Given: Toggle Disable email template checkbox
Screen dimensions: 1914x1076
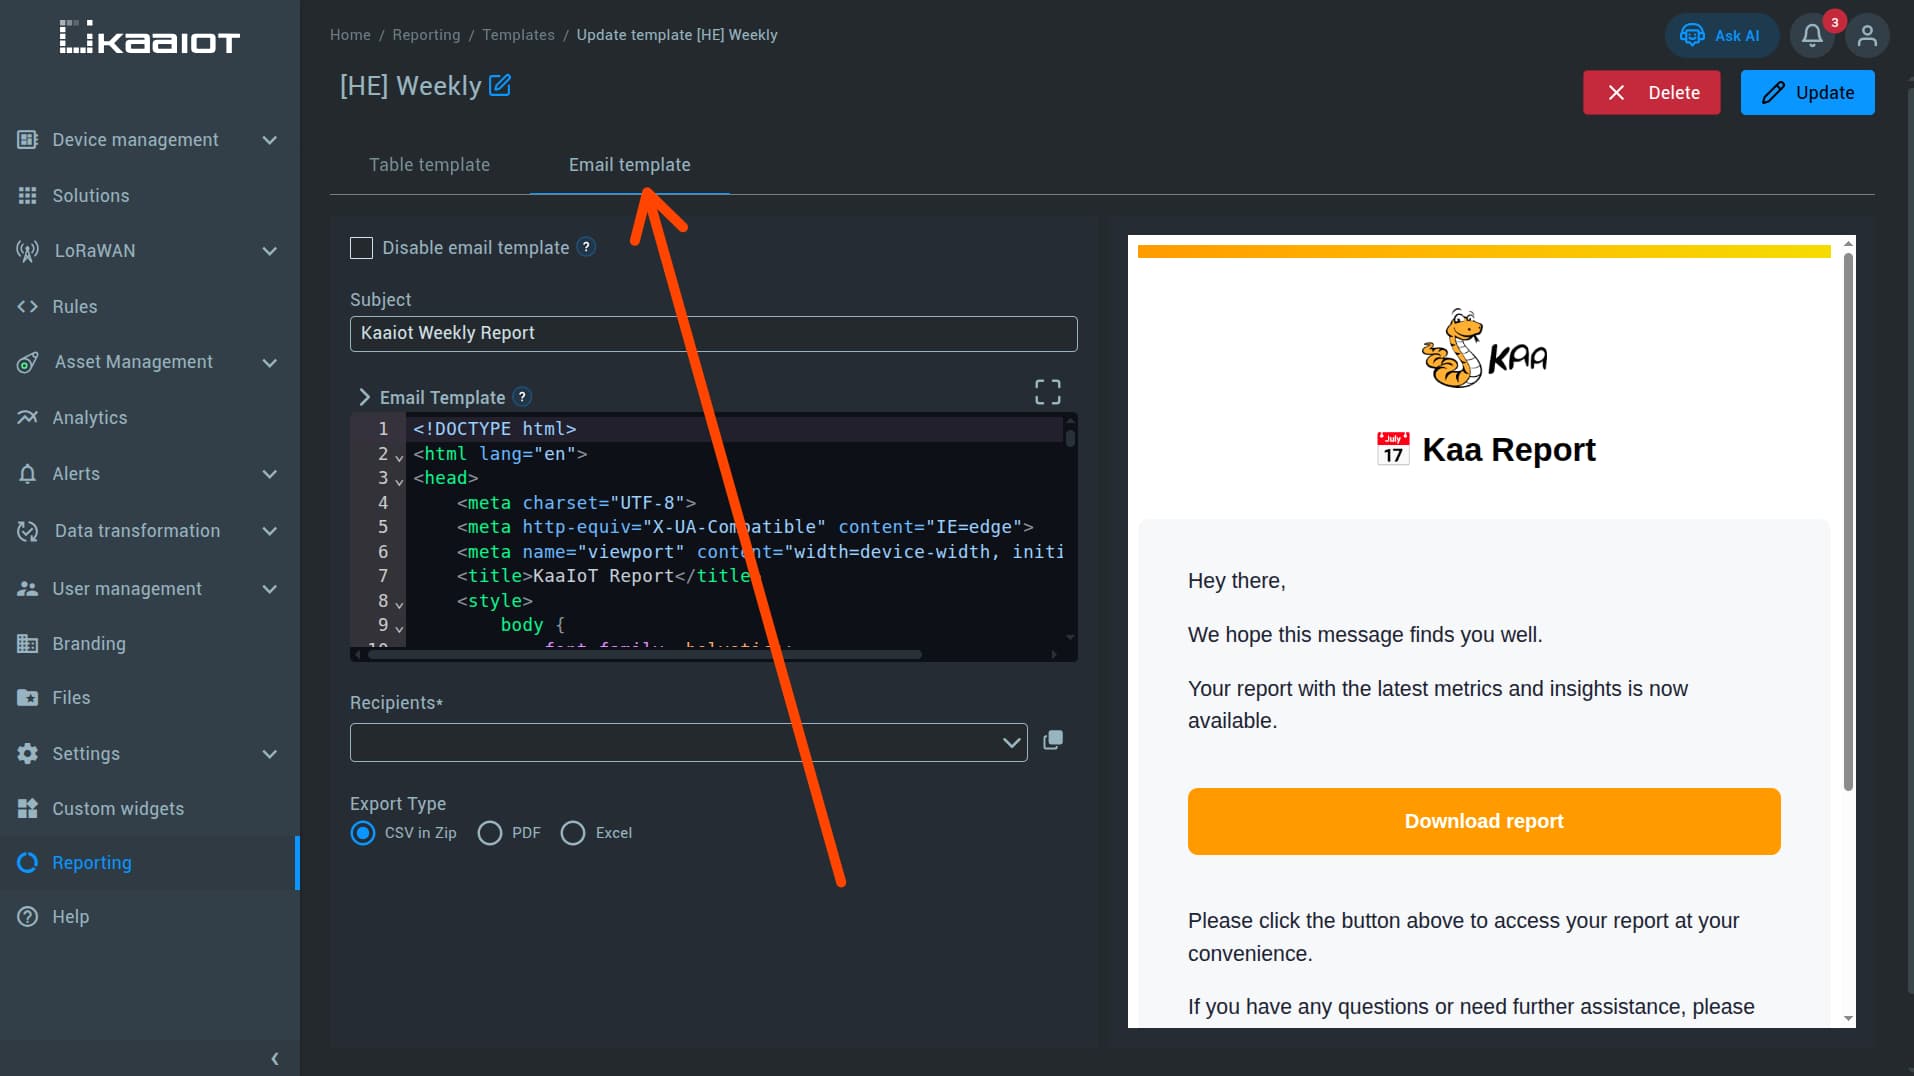Looking at the screenshot, I should [361, 248].
